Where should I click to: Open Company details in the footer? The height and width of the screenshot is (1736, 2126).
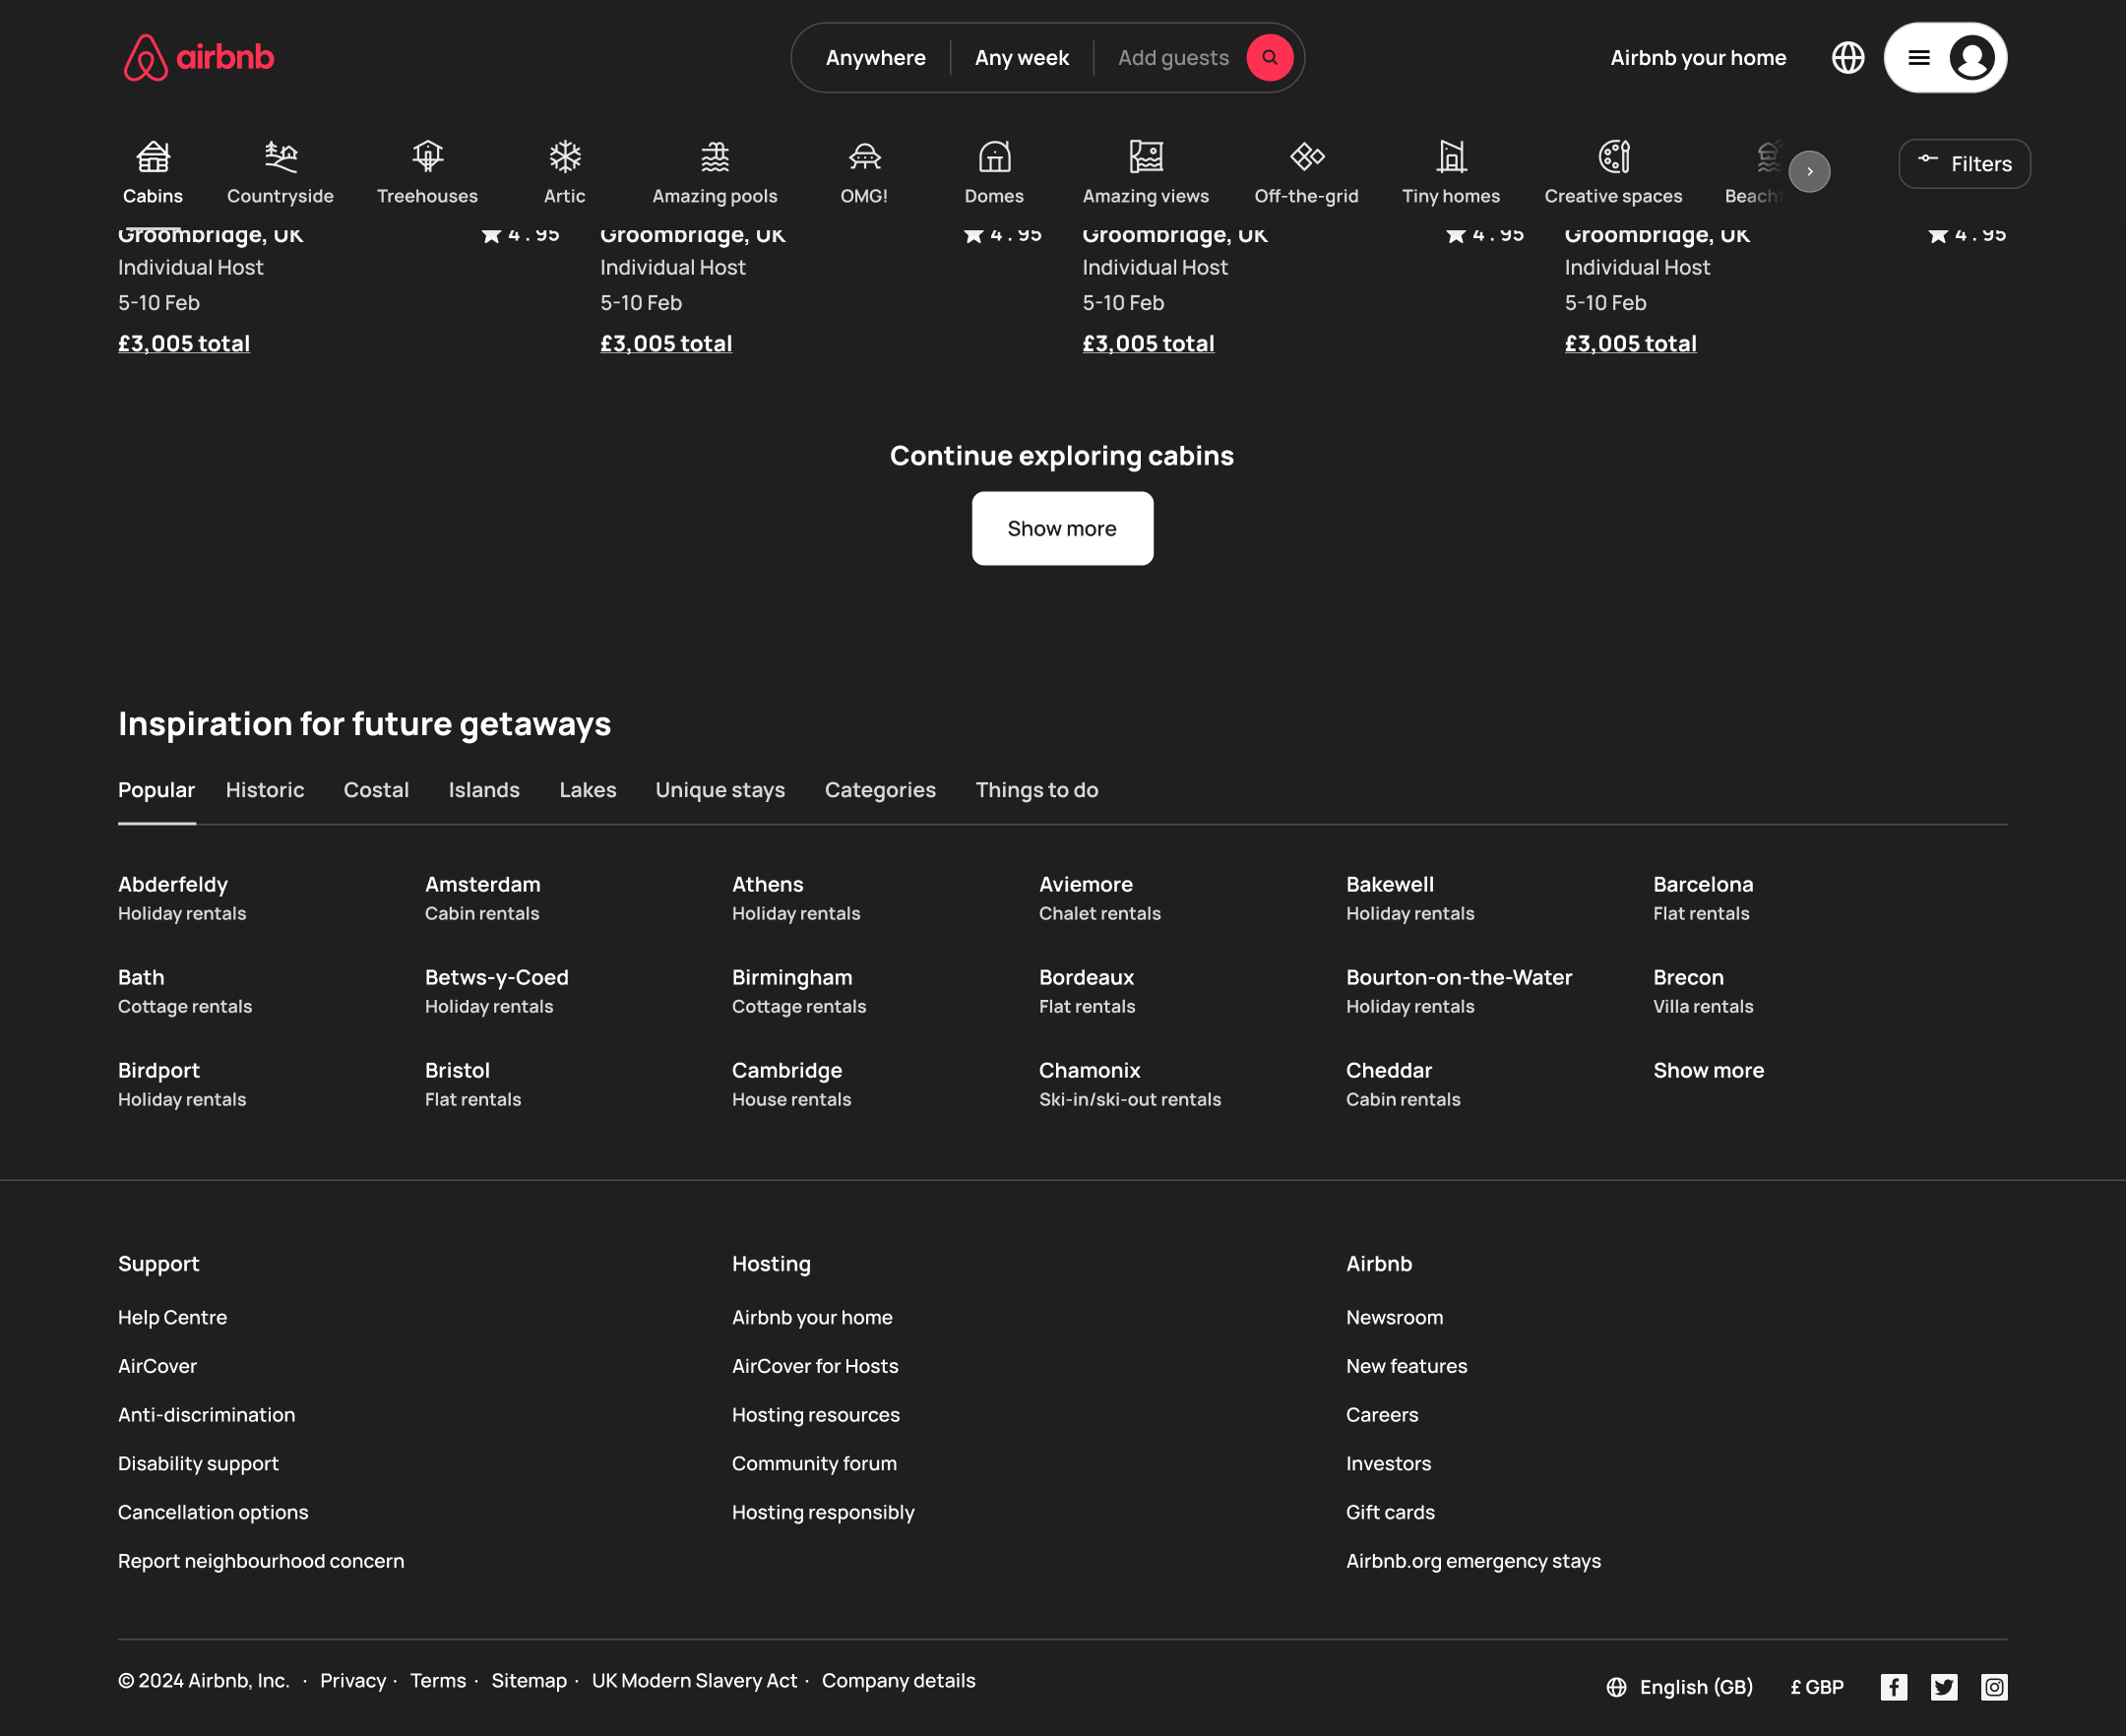click(x=898, y=1680)
